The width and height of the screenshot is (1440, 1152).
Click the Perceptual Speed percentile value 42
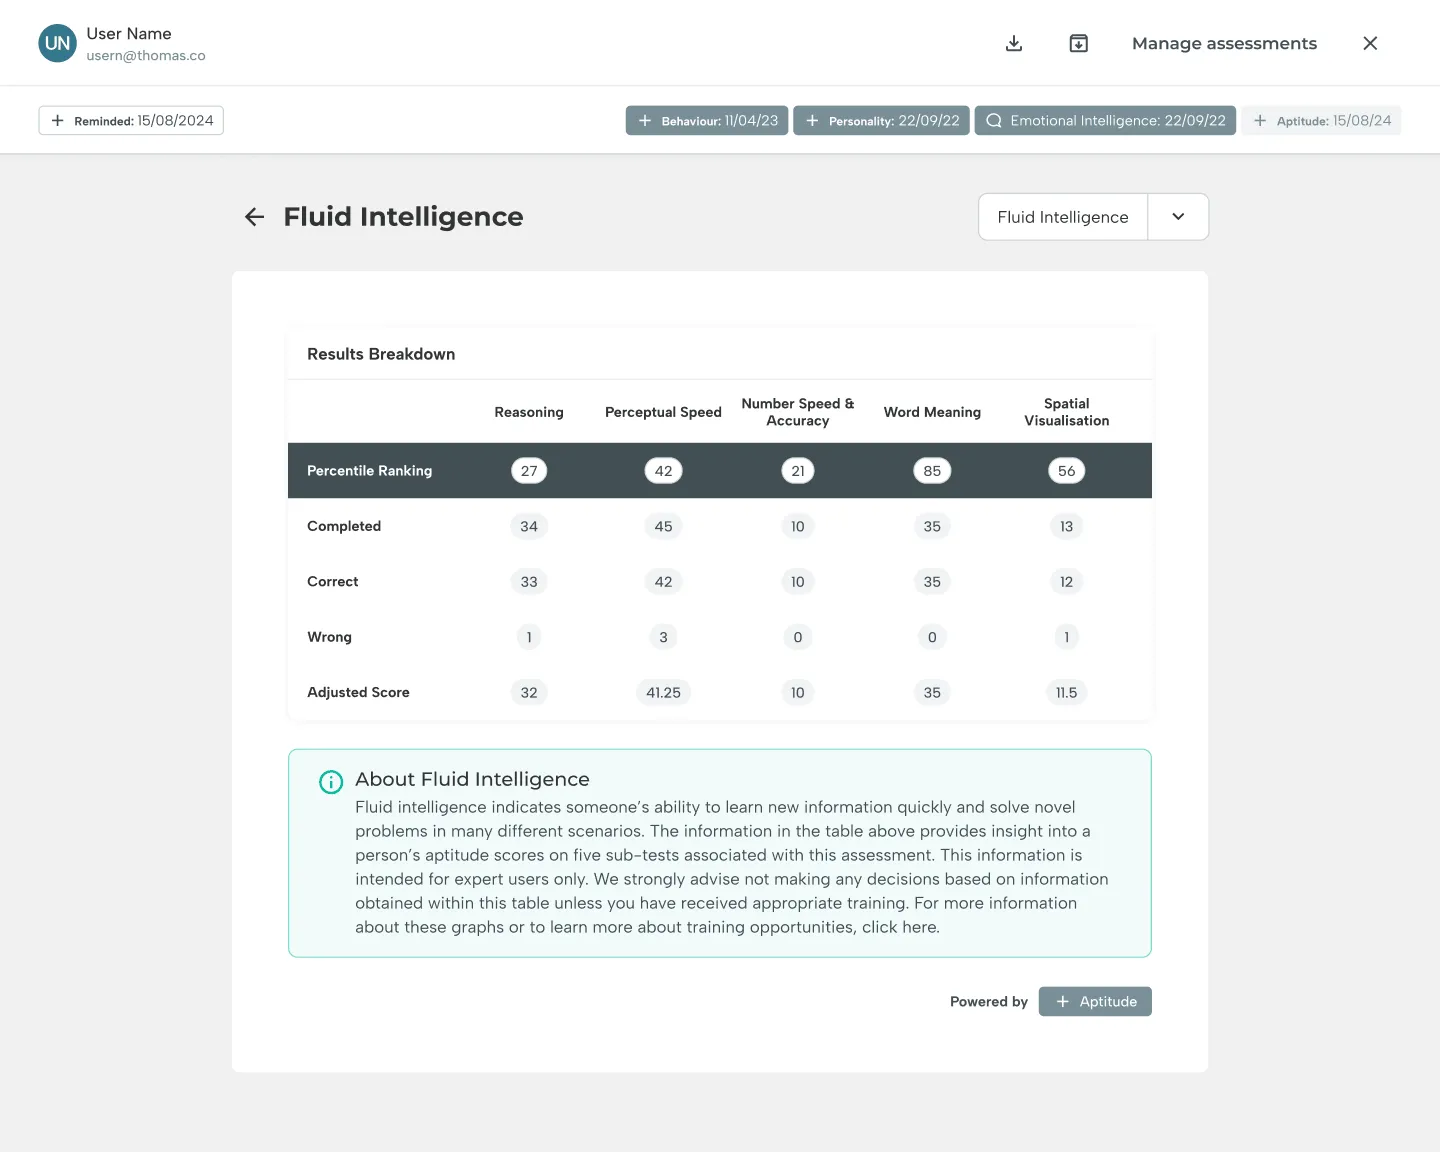663,471
